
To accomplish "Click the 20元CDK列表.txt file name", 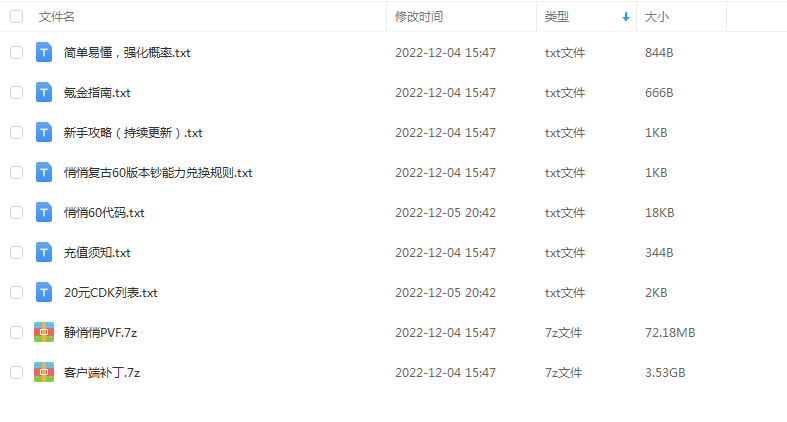I will click(x=110, y=293).
